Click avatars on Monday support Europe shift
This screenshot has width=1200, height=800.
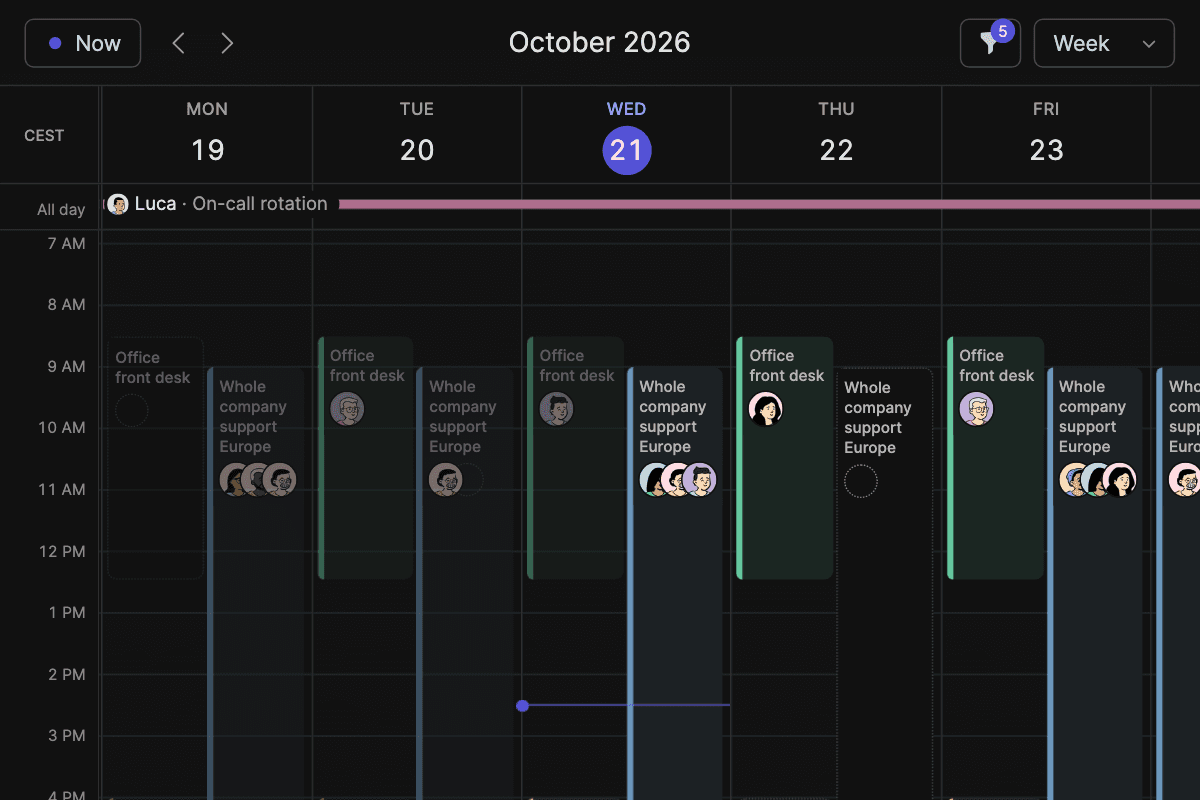click(x=258, y=480)
